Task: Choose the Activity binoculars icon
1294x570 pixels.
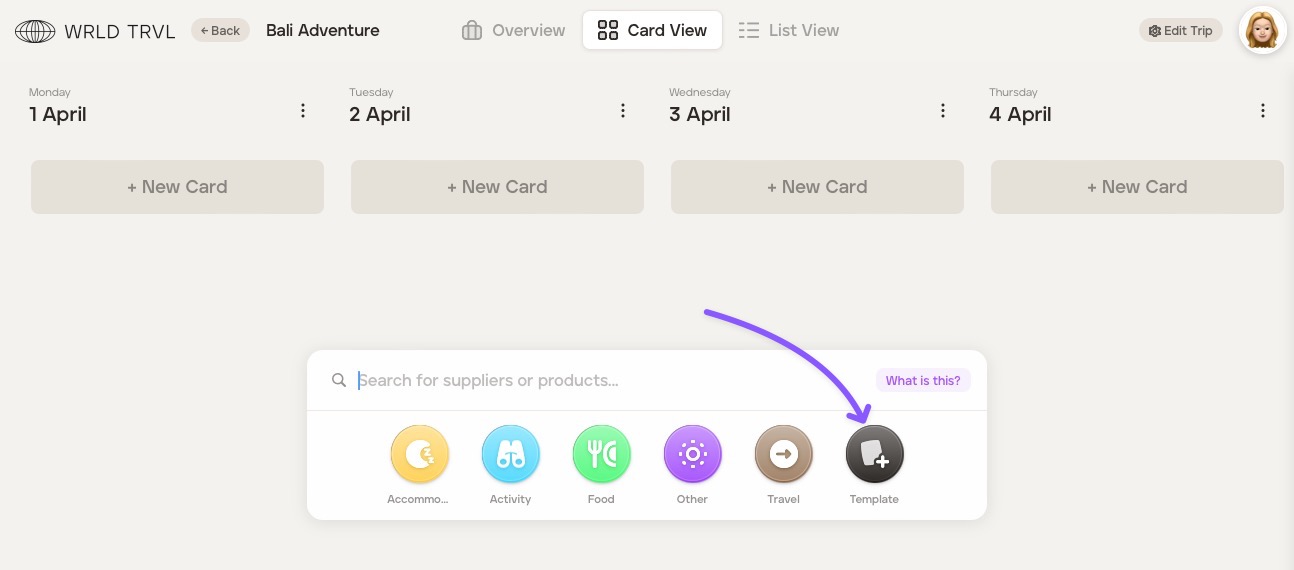Action: (x=511, y=455)
